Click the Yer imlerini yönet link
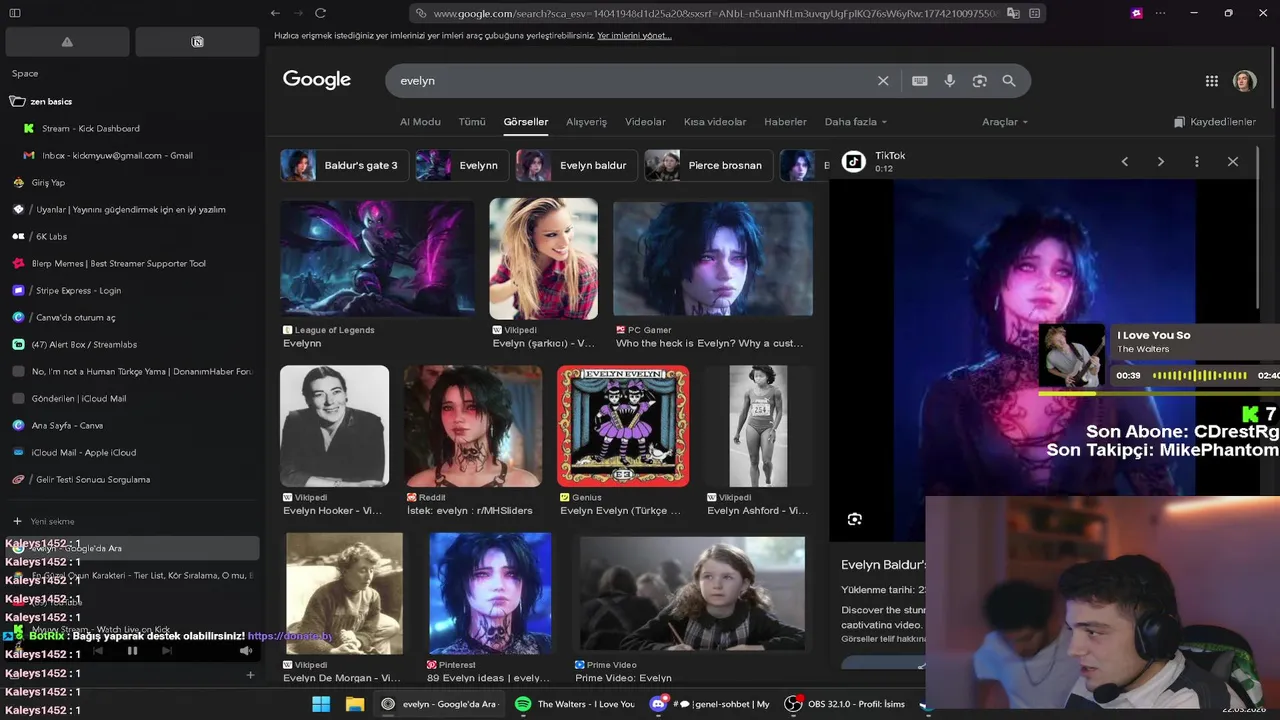1280x720 pixels. point(634,35)
